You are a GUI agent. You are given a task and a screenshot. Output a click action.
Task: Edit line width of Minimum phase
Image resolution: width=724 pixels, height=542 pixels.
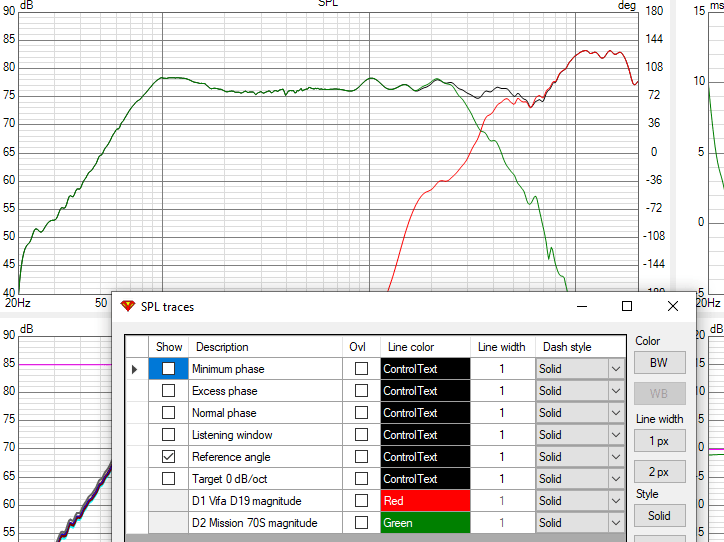pos(503,369)
